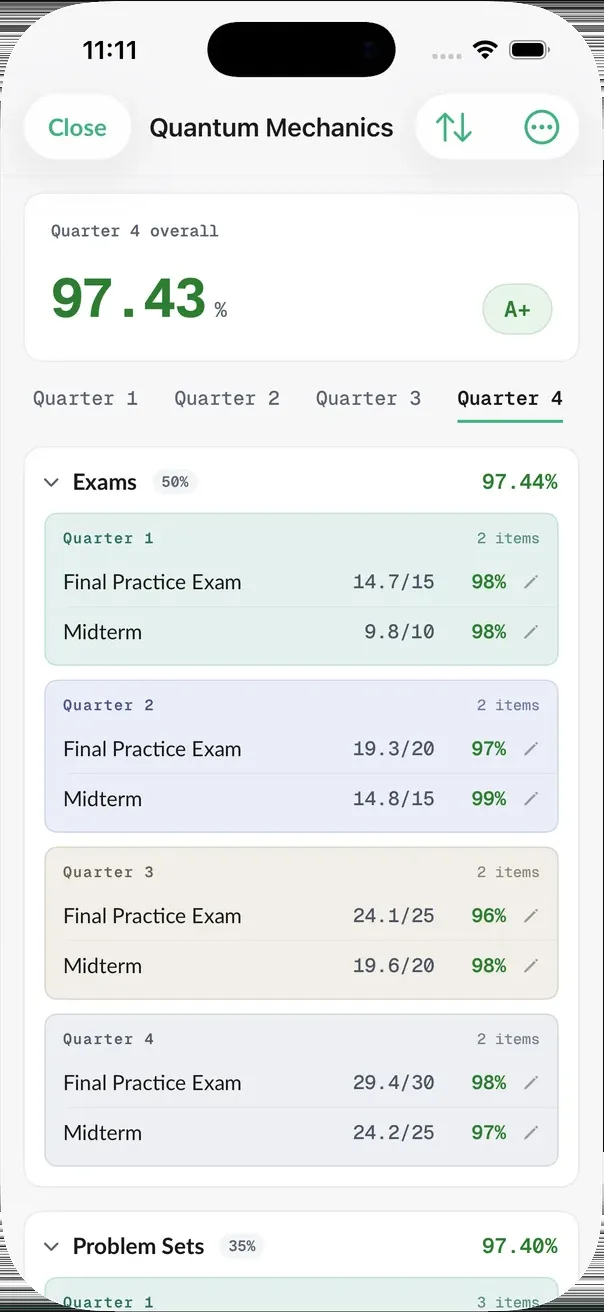Switch to the Quarter 2 tab
The height and width of the screenshot is (1312, 604).
coord(227,399)
